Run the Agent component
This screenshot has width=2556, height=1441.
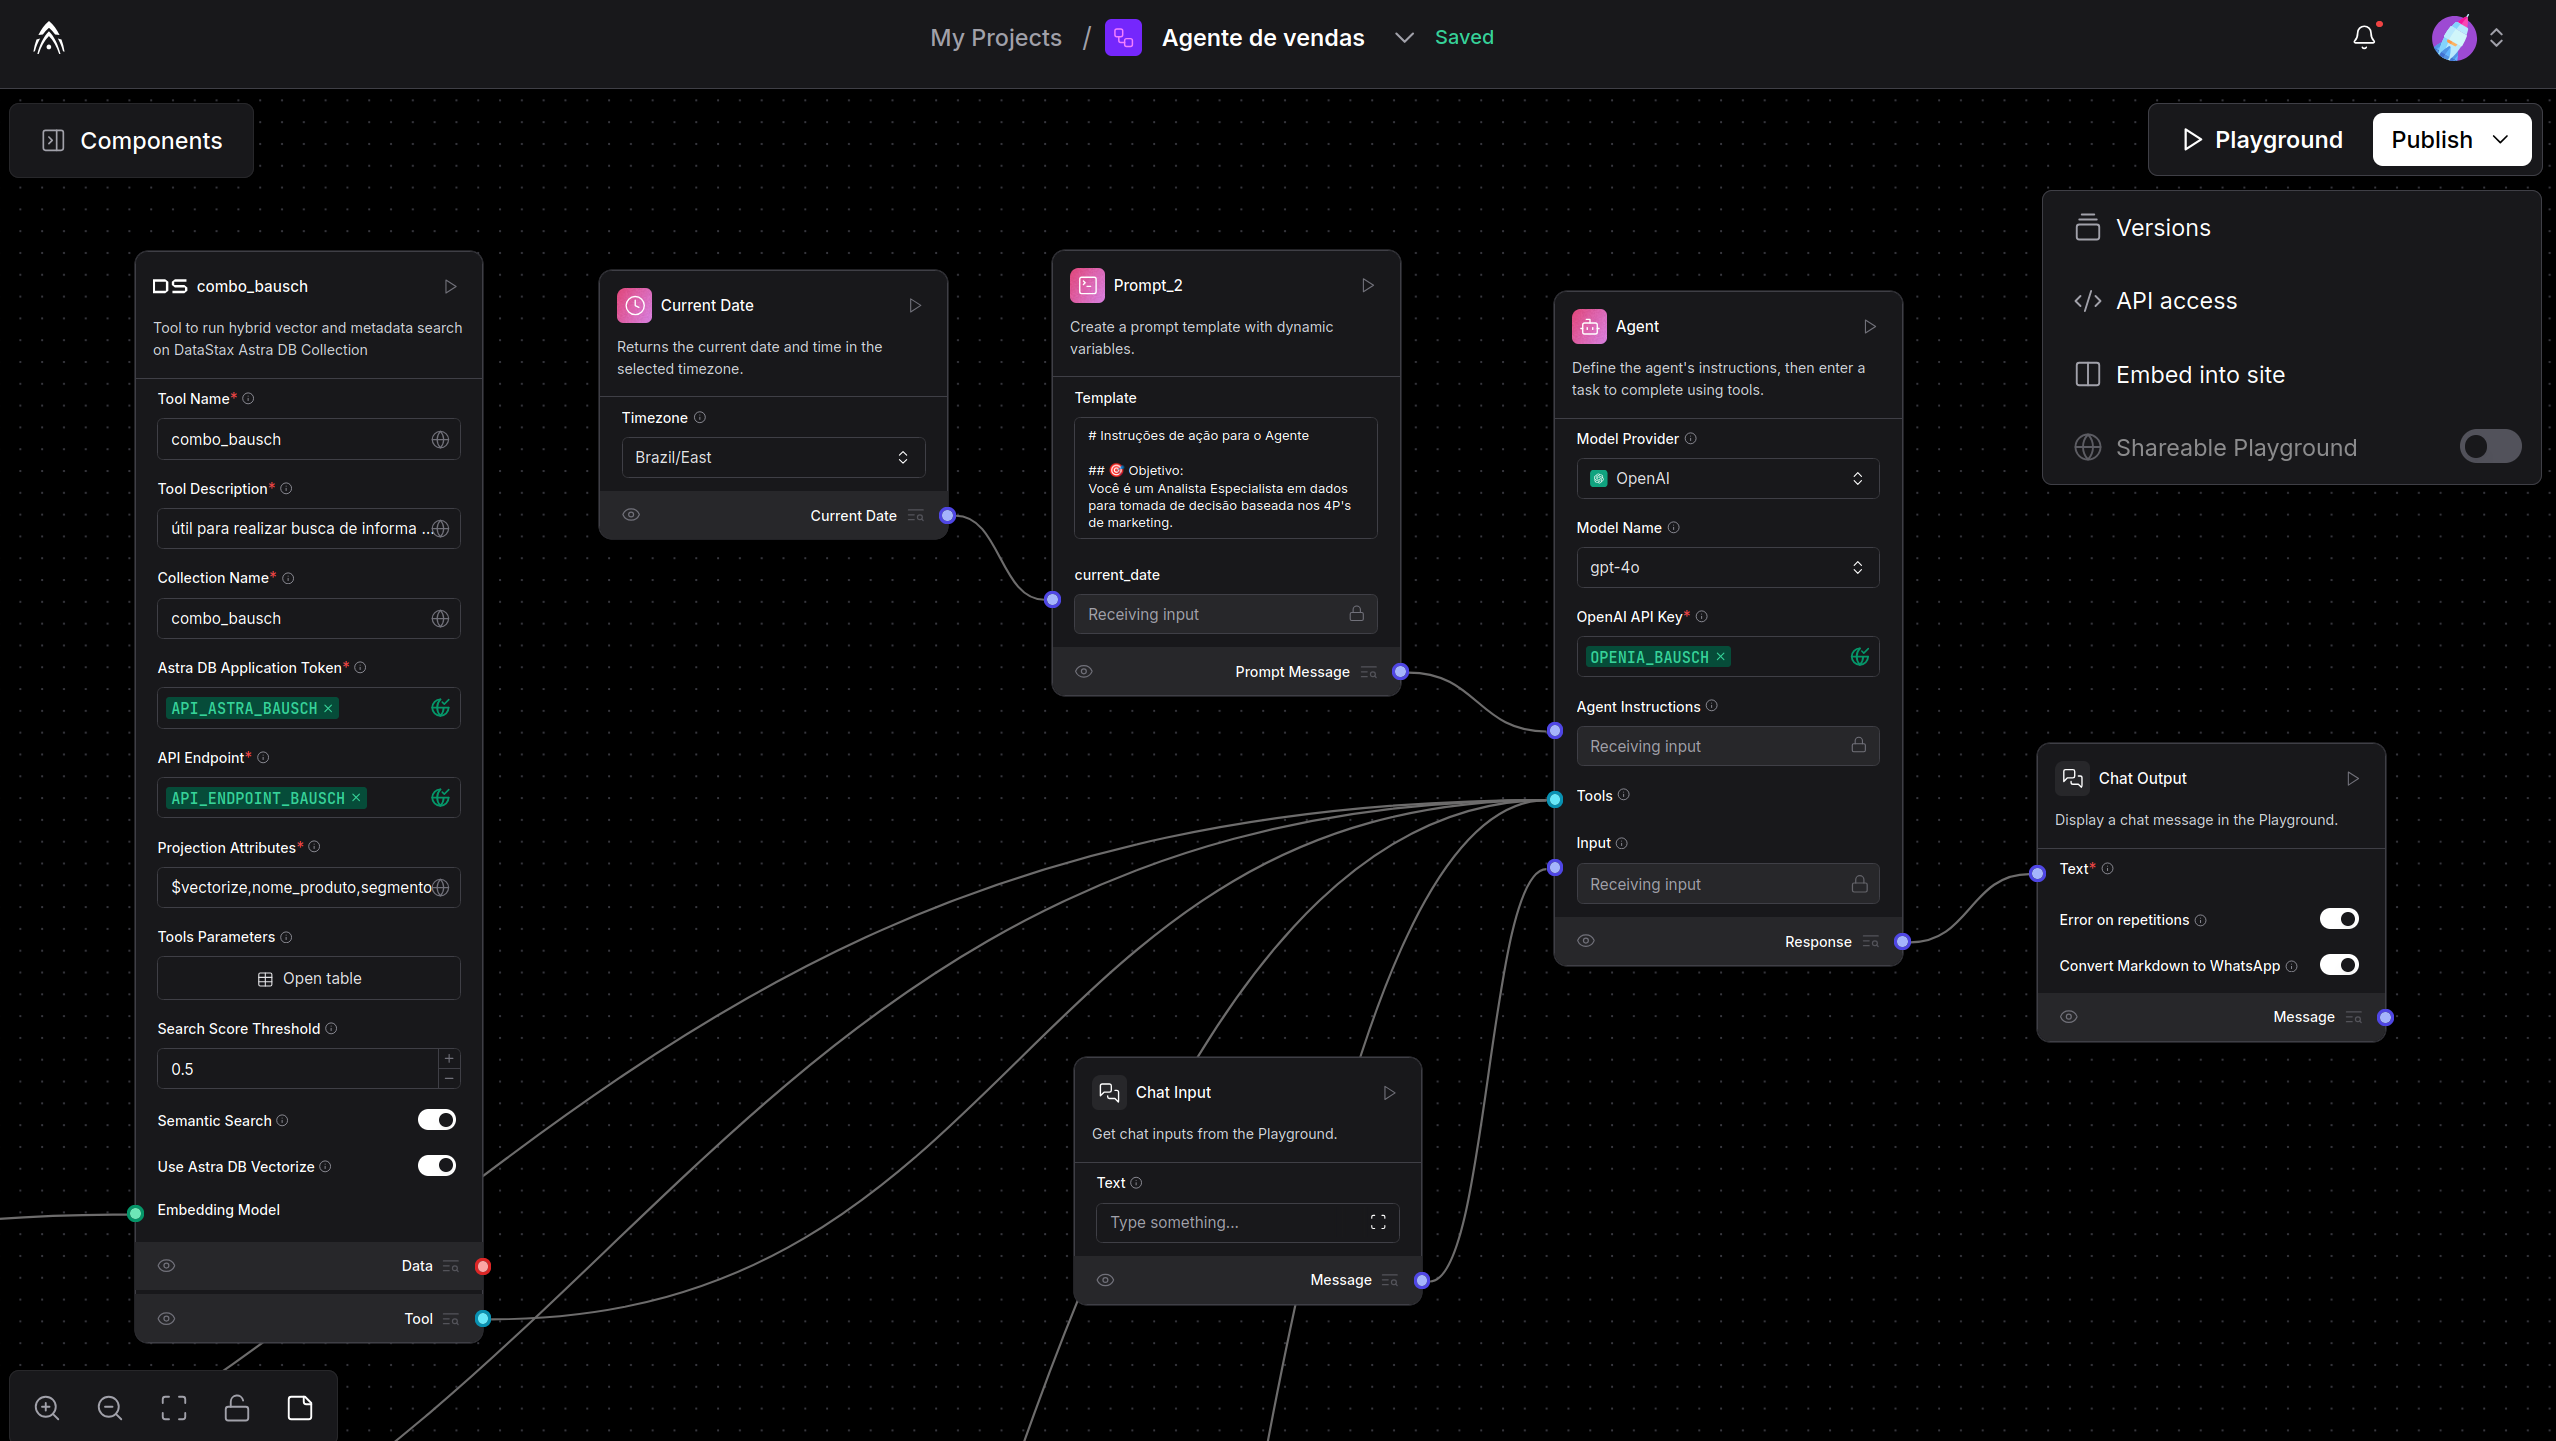click(x=1868, y=326)
